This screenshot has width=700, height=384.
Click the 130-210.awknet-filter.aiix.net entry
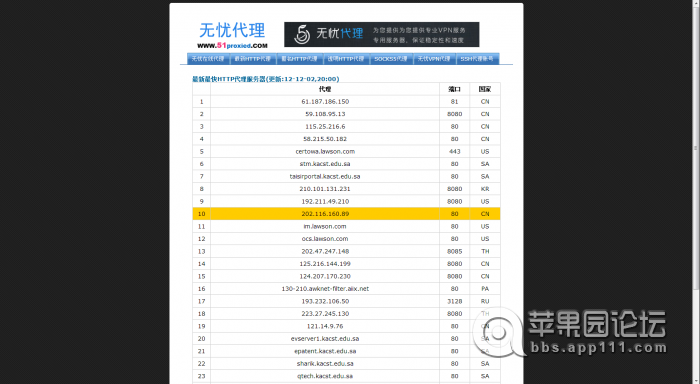pos(325,289)
